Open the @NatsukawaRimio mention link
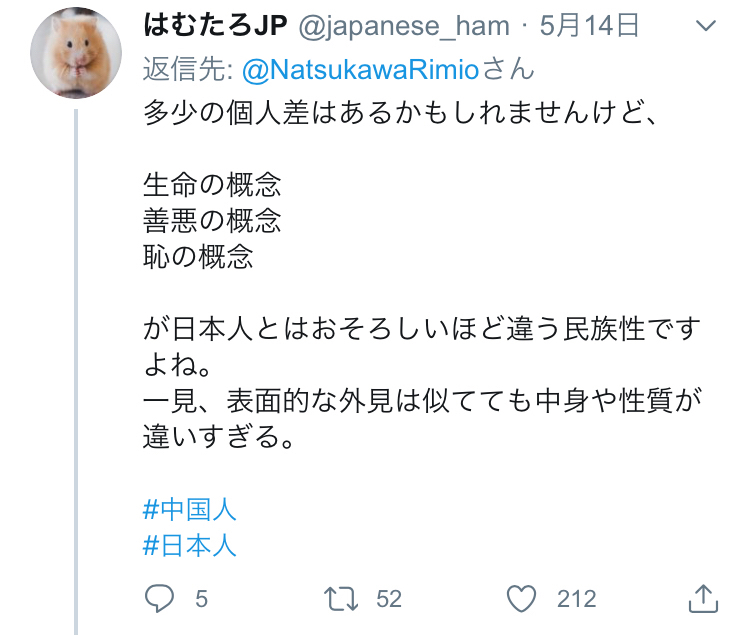 (x=361, y=70)
